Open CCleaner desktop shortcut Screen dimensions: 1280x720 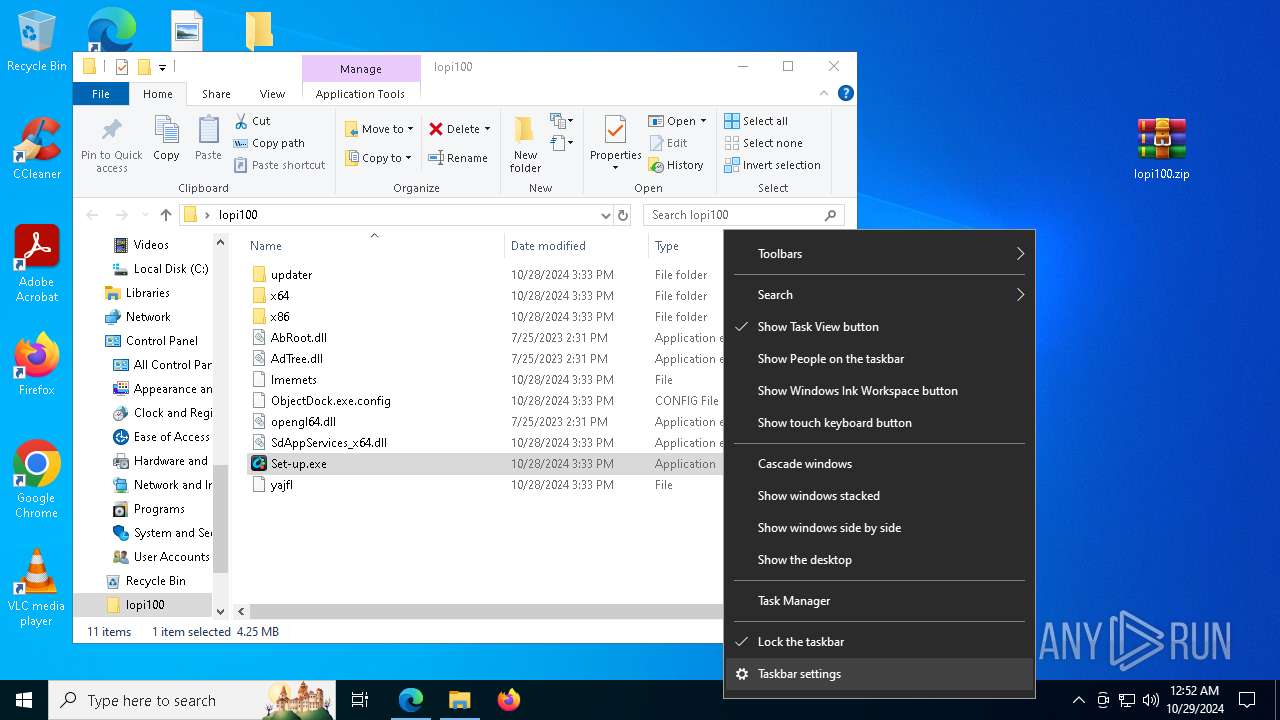[37, 148]
